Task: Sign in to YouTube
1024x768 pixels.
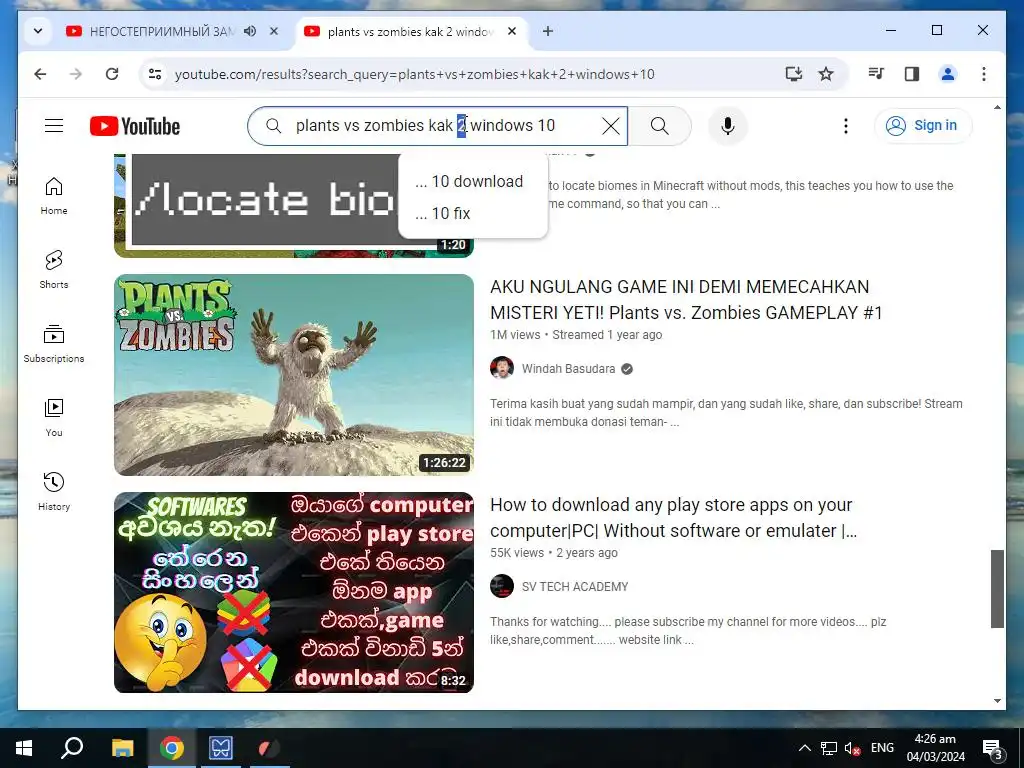Action: point(923,125)
